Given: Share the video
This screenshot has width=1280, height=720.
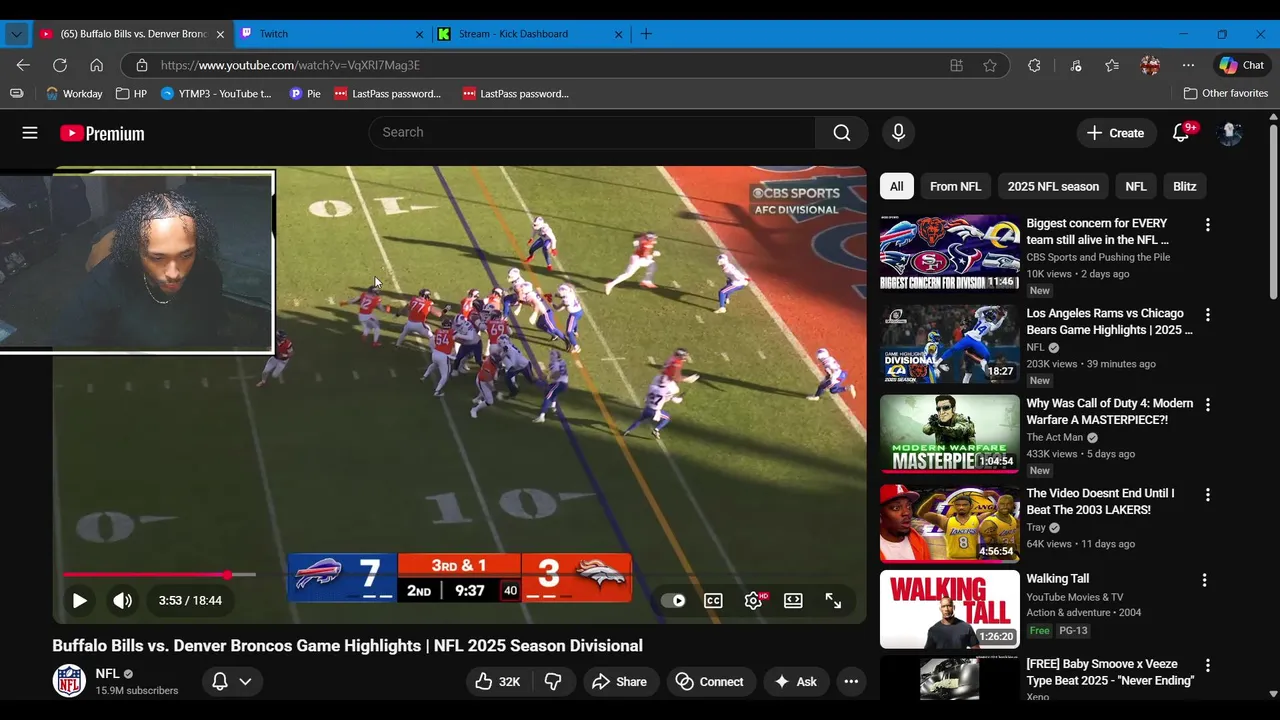Looking at the screenshot, I should pos(620,682).
